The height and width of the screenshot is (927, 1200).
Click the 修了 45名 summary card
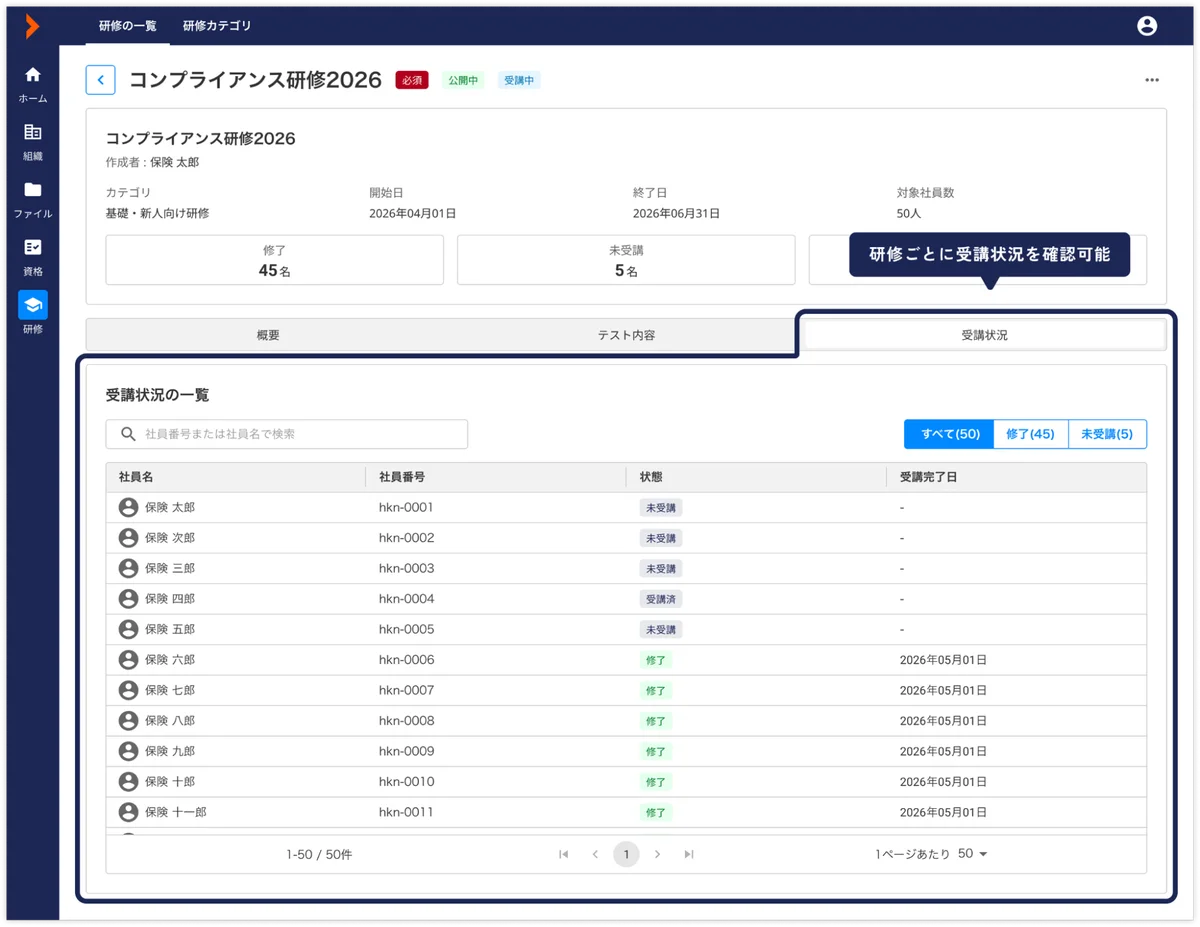274,260
